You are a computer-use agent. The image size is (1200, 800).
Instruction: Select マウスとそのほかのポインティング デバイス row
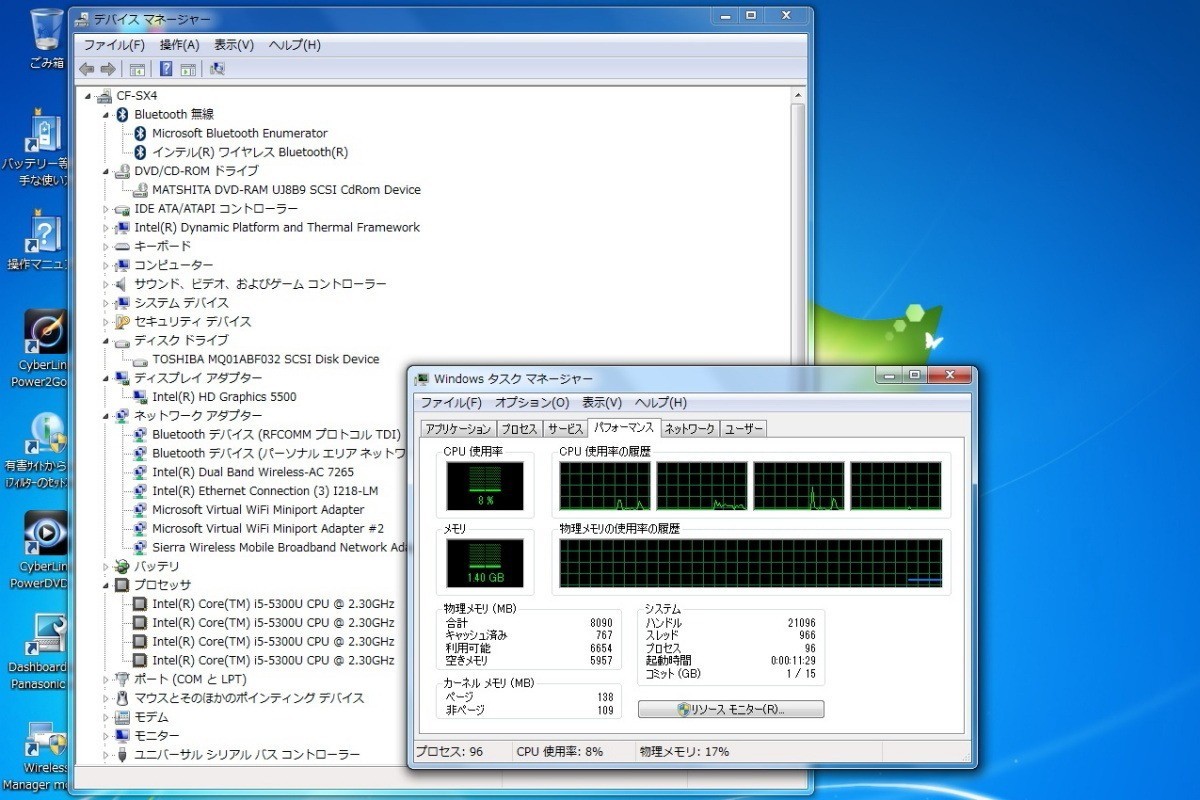point(249,698)
